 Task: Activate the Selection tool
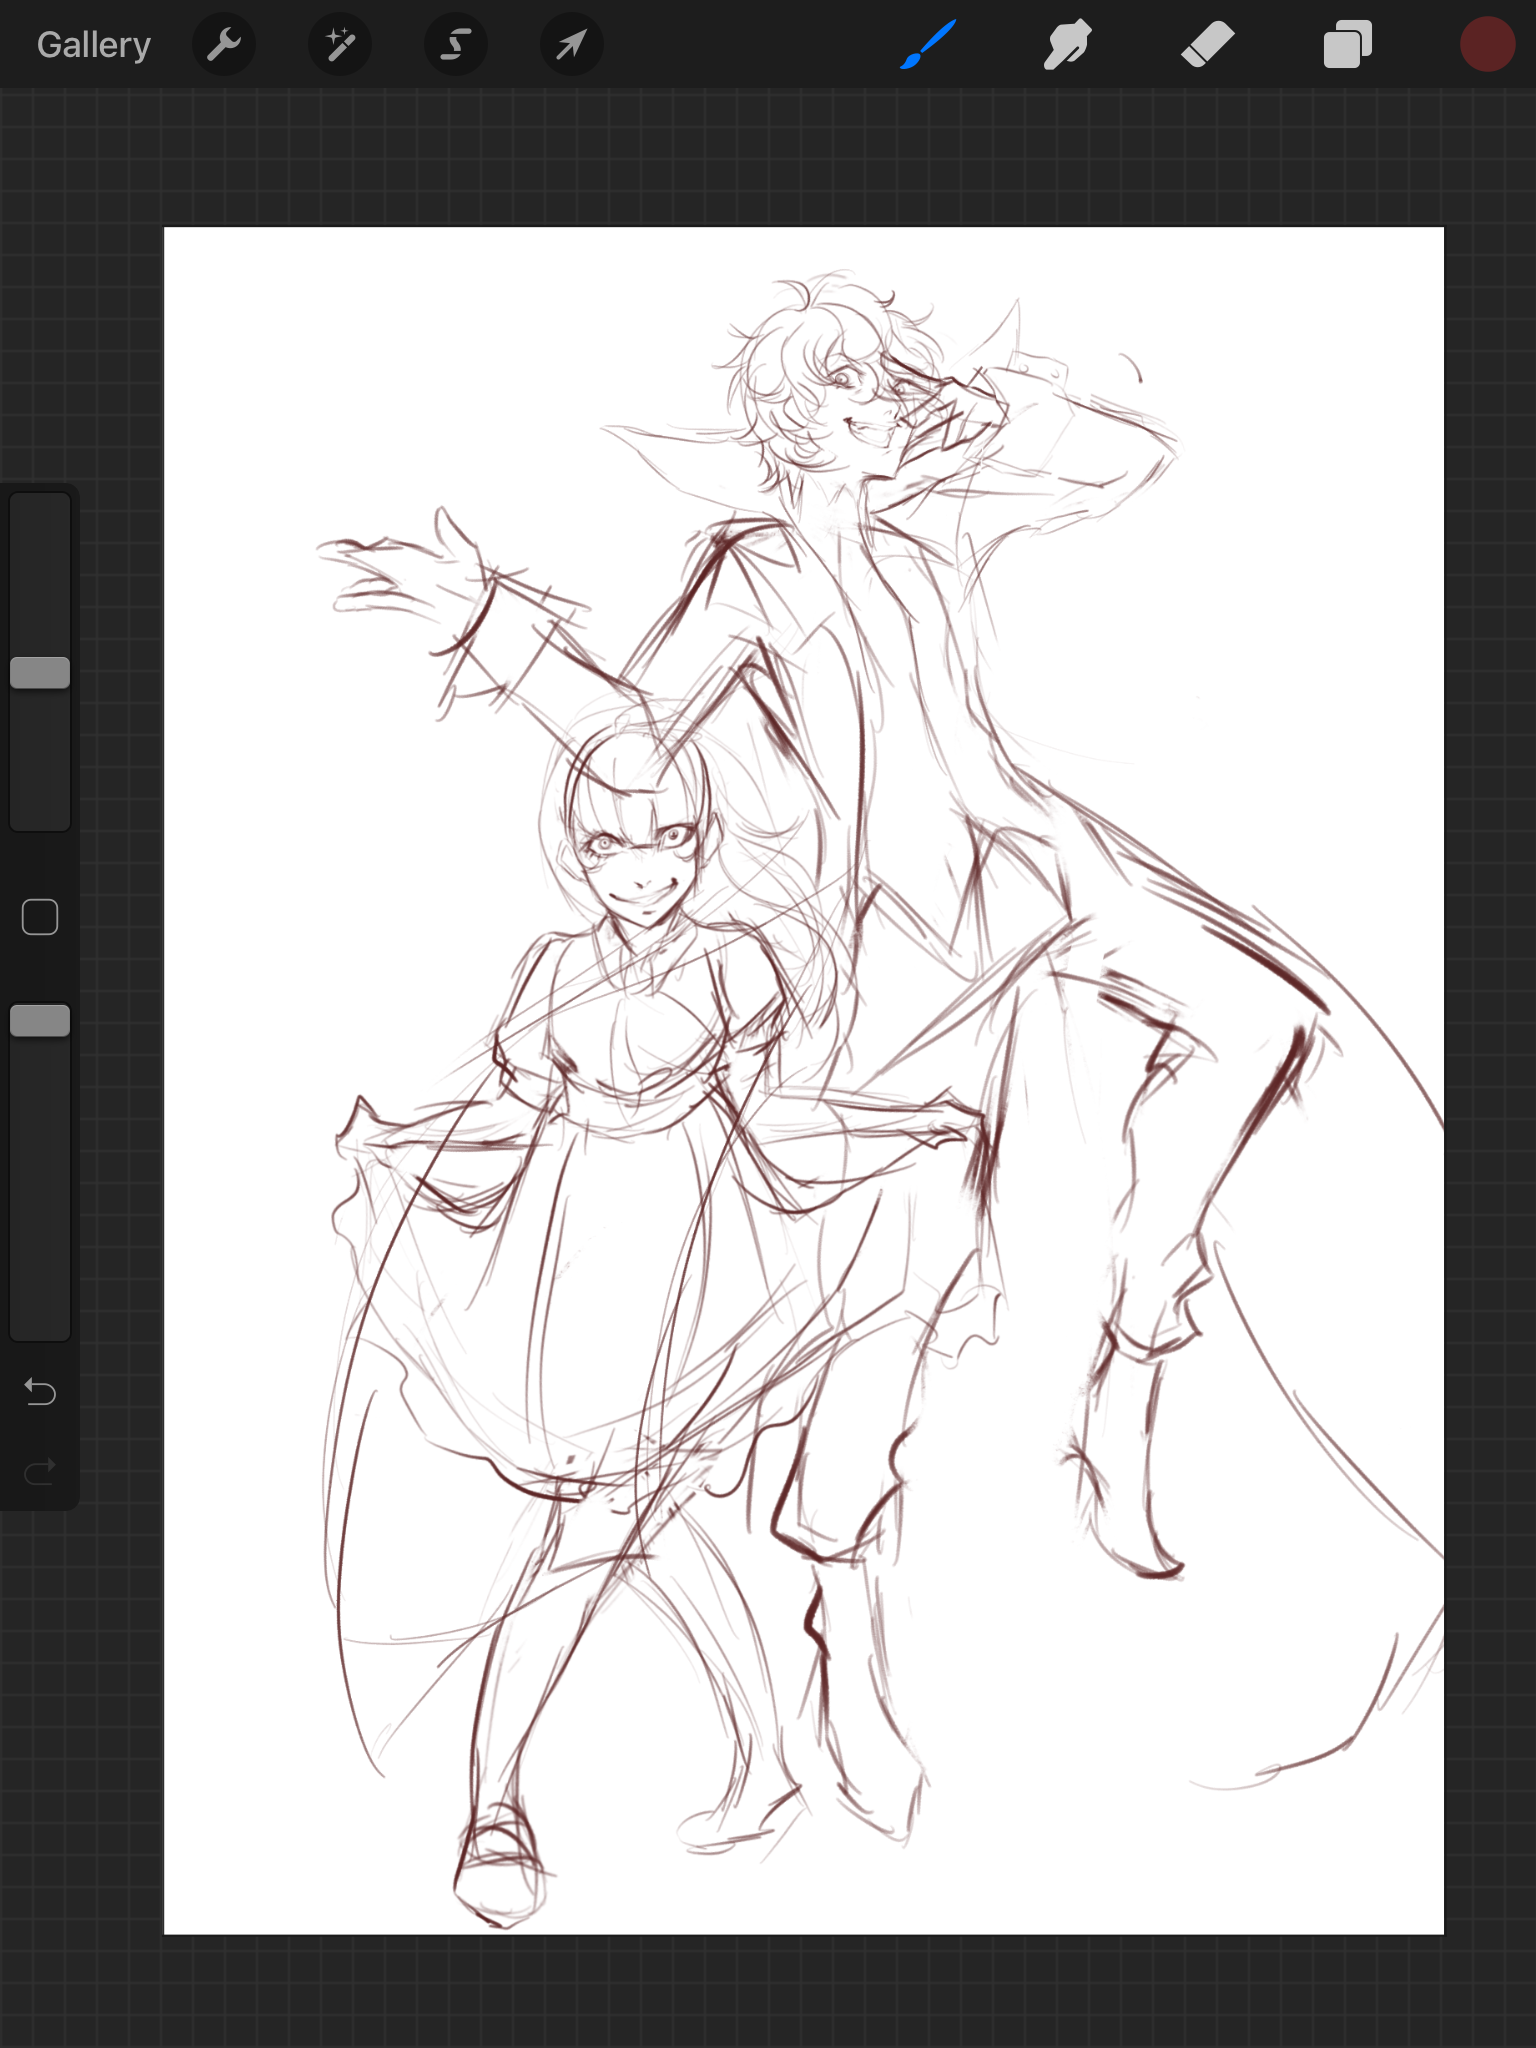[456, 44]
